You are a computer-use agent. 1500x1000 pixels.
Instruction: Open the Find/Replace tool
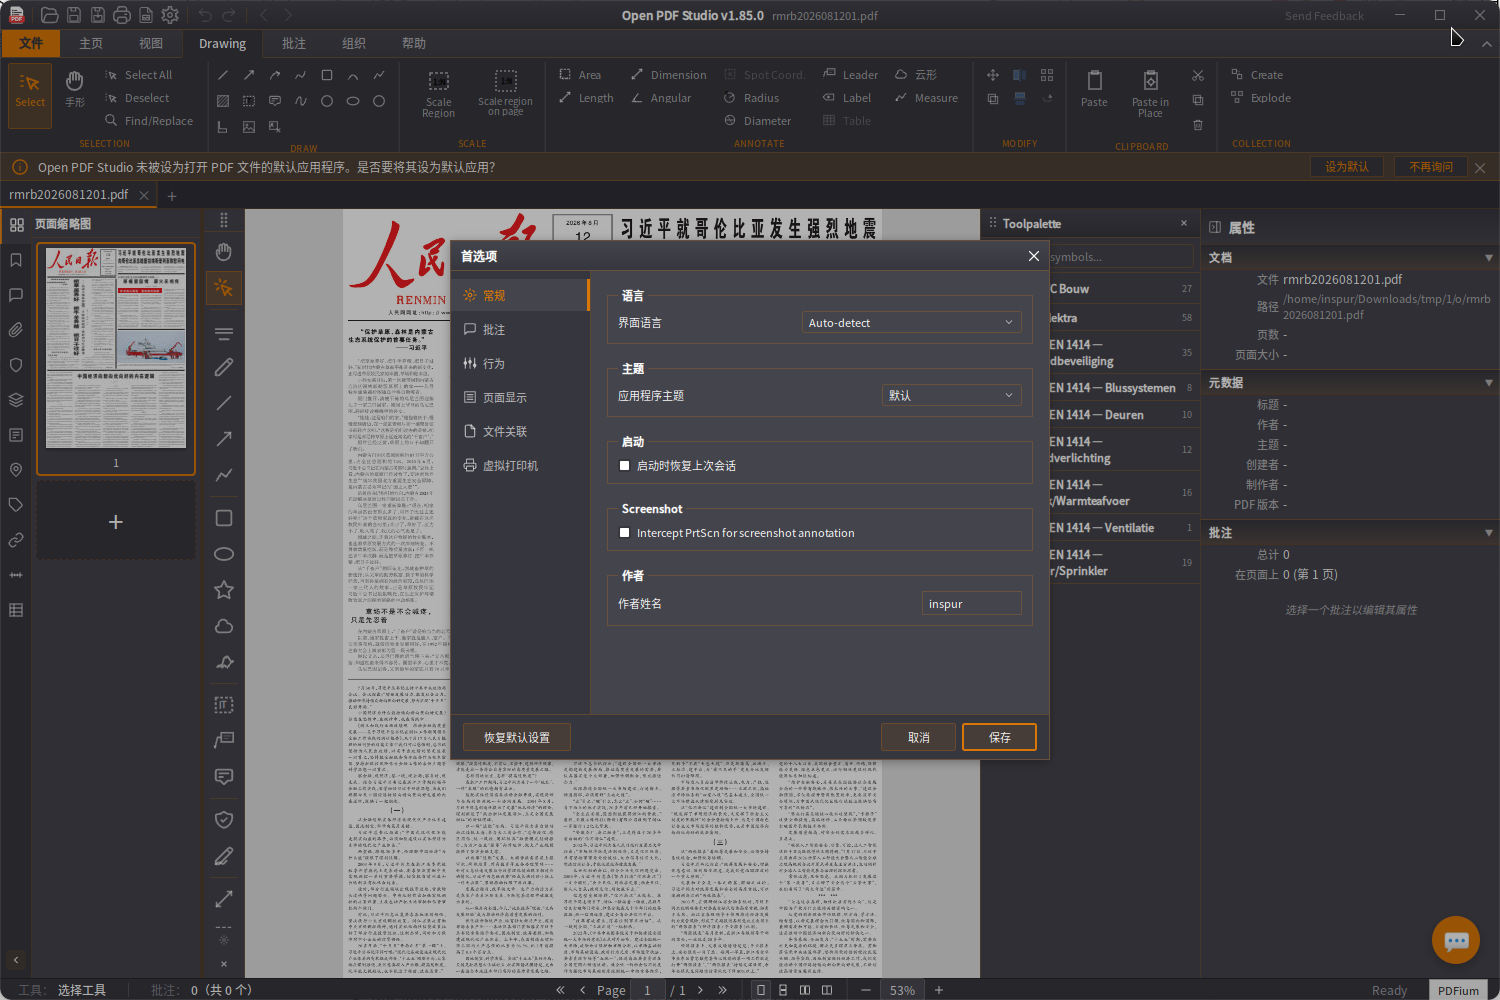tap(149, 121)
